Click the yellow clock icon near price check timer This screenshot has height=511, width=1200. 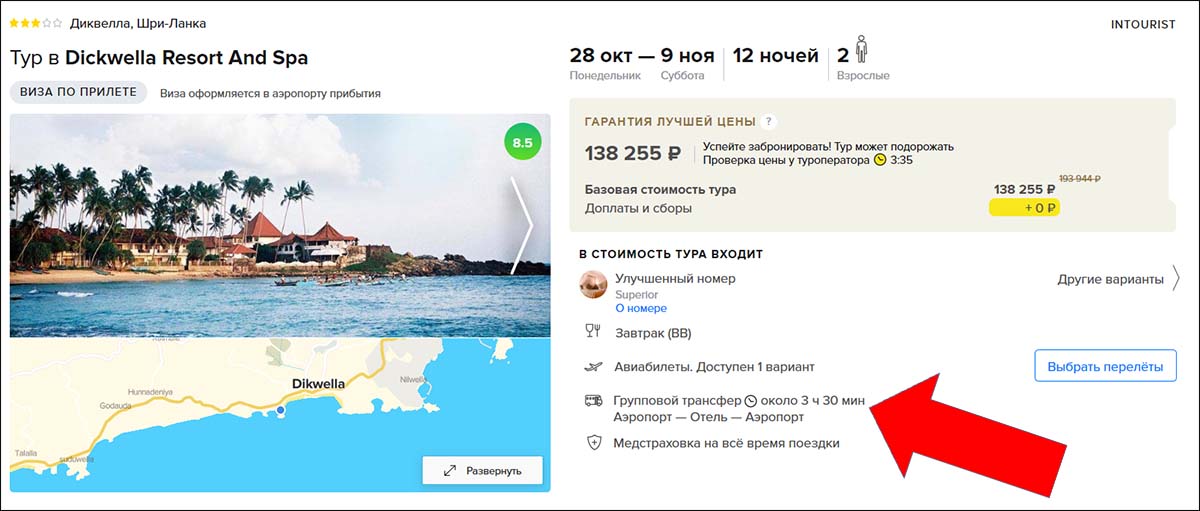pos(880,160)
